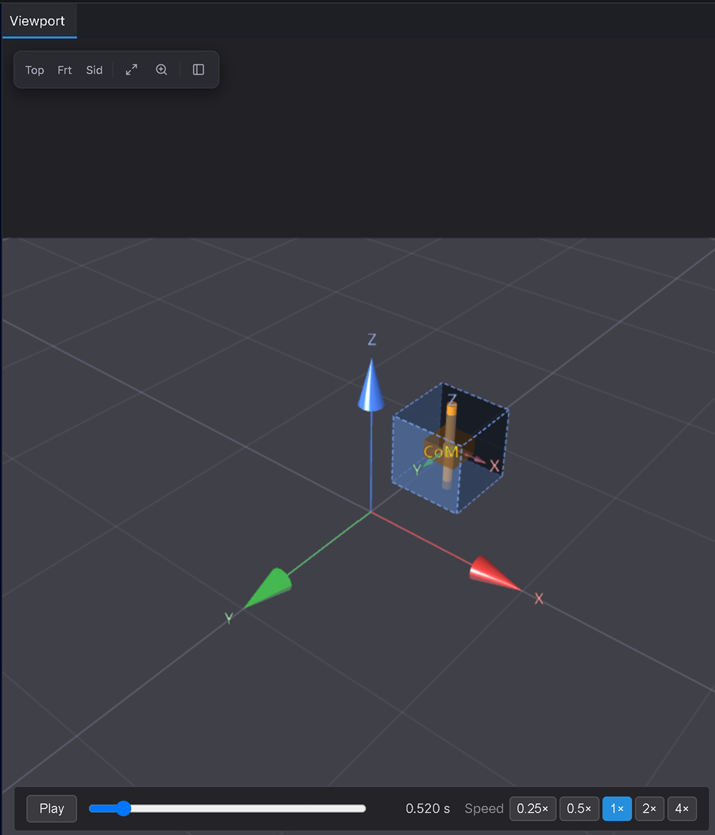The height and width of the screenshot is (835, 715).
Task: Click the Speed label
Action: click(484, 808)
